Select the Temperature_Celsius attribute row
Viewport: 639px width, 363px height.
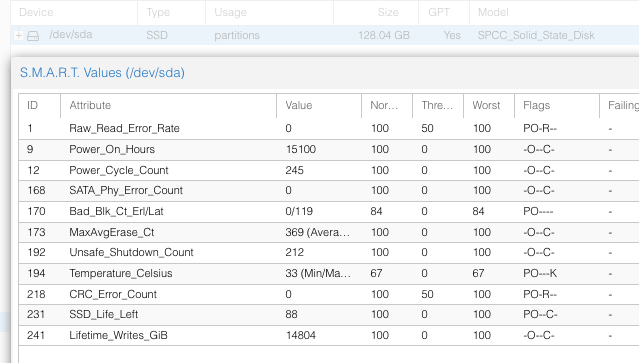tap(329, 273)
